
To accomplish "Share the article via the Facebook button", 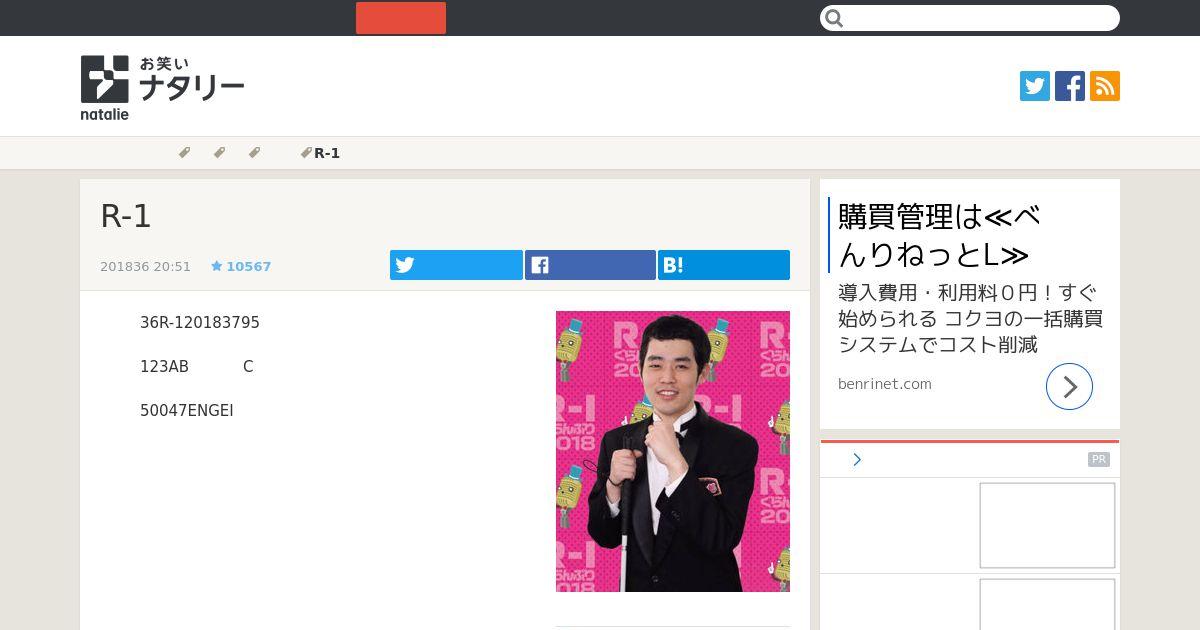I will click(x=590, y=265).
